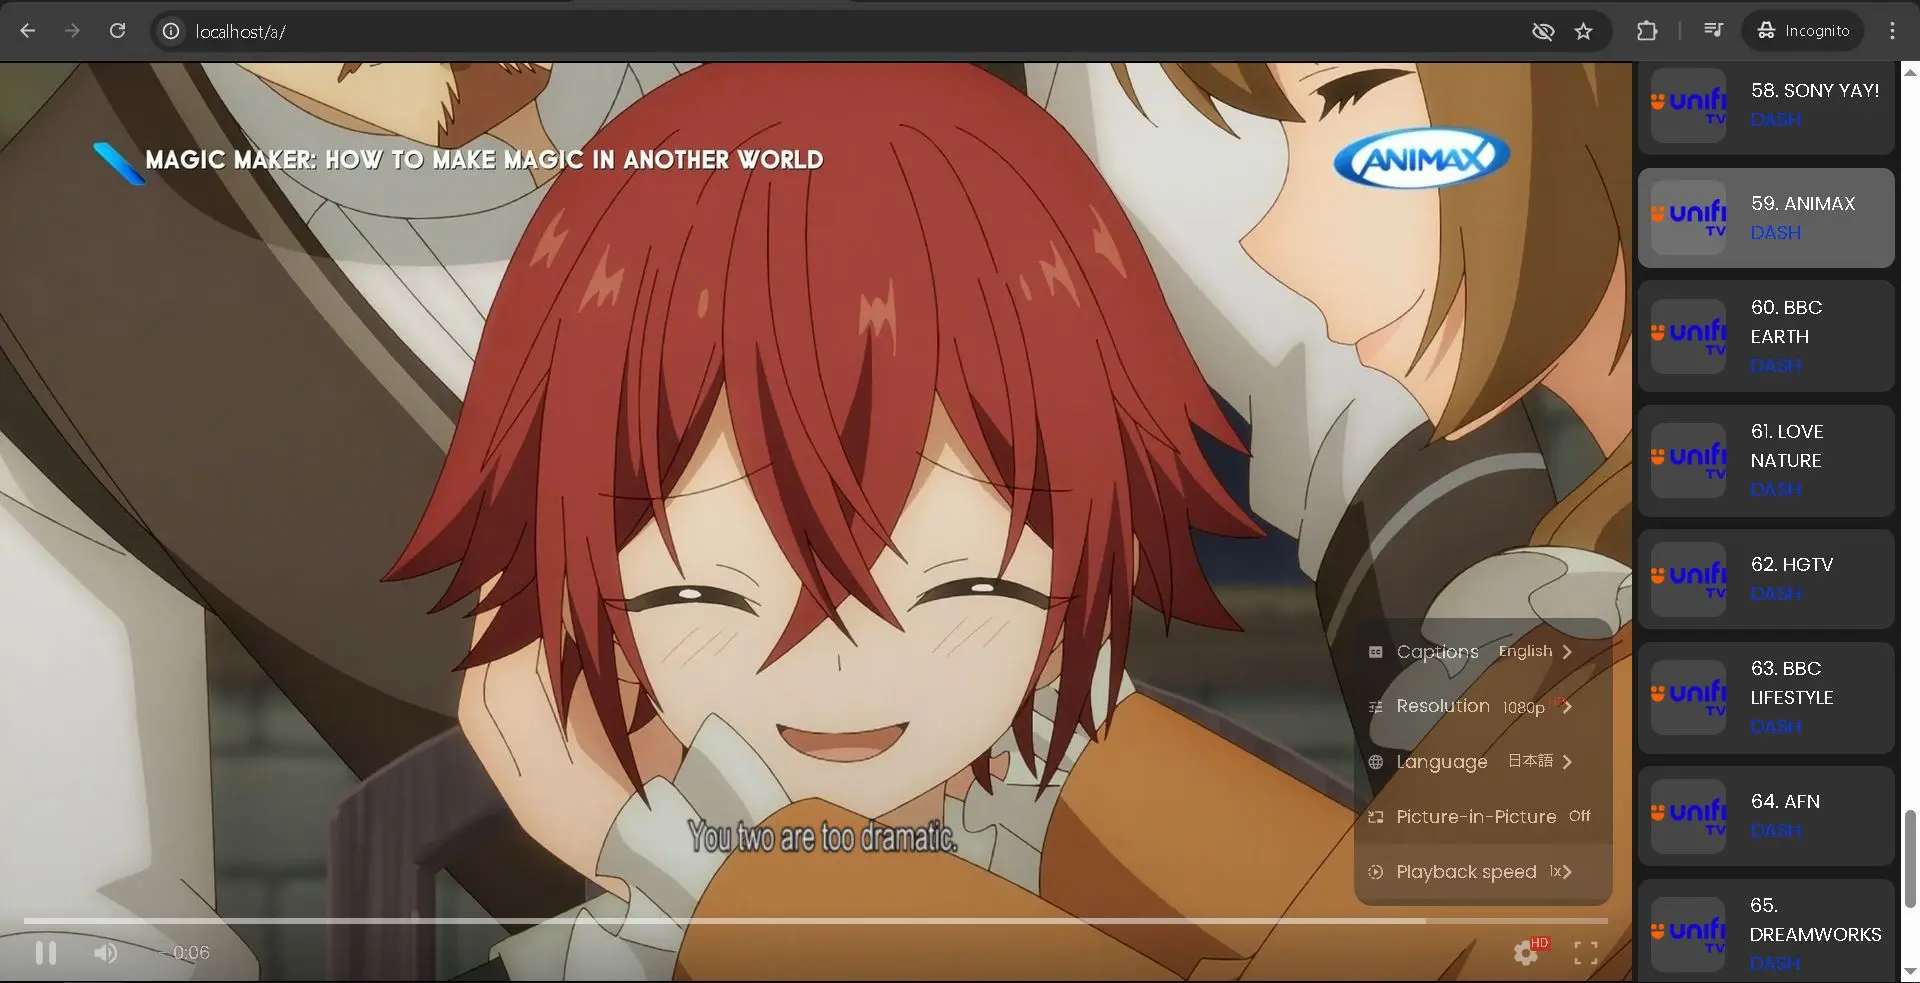This screenshot has width=1920, height=983.
Task: Click the Captions icon in settings
Action: pyautogui.click(x=1376, y=652)
